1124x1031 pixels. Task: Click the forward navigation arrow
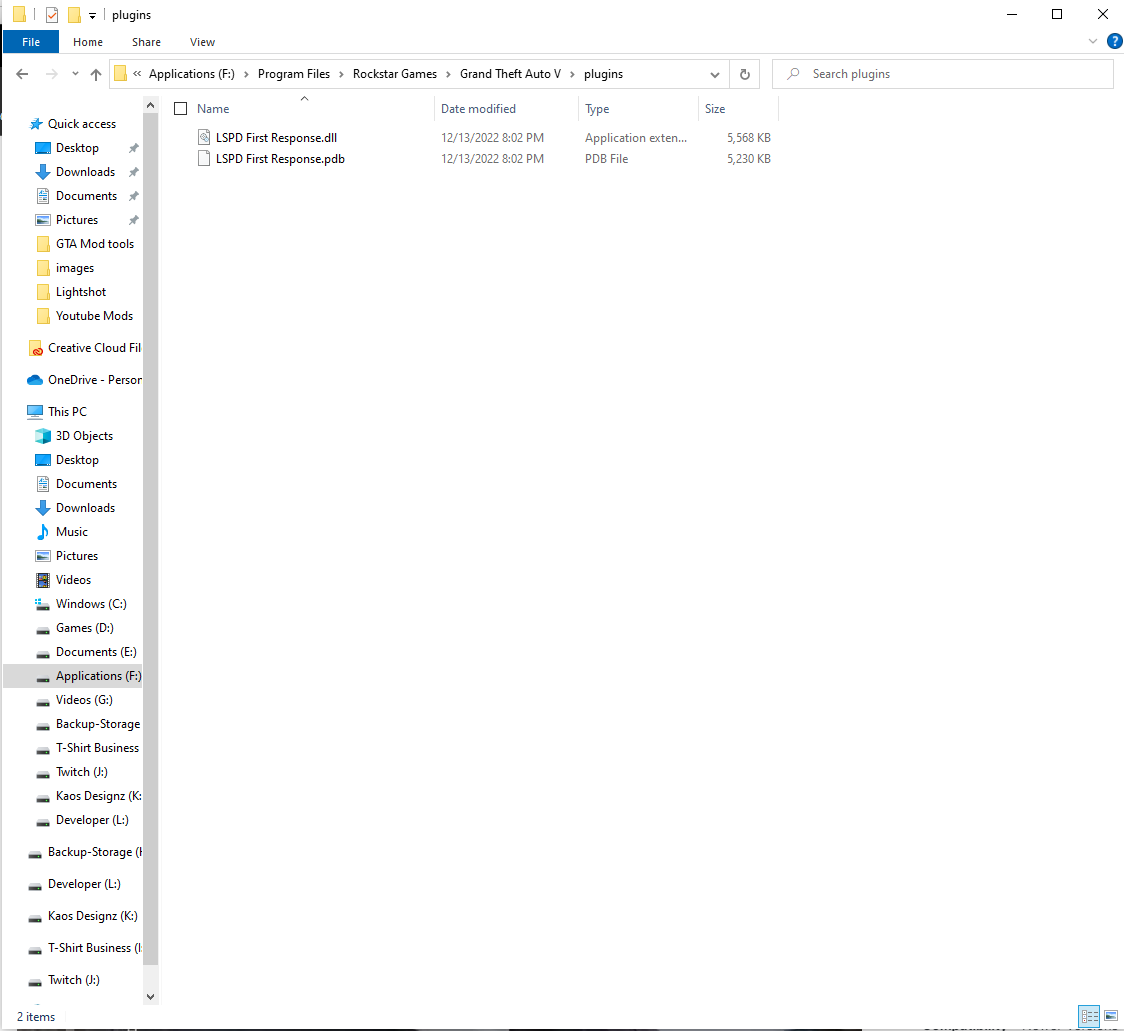pos(52,74)
